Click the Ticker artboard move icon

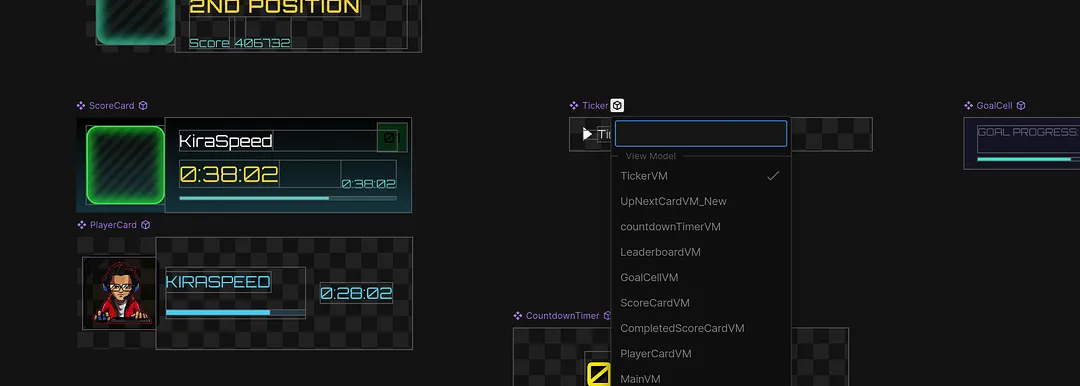[574, 105]
